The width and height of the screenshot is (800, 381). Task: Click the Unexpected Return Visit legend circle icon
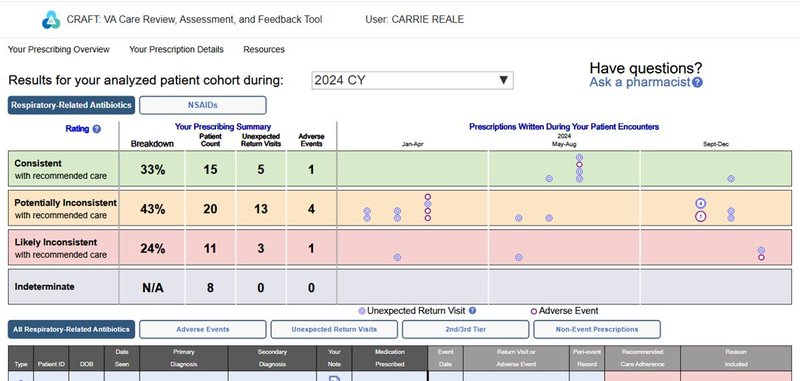(x=362, y=311)
